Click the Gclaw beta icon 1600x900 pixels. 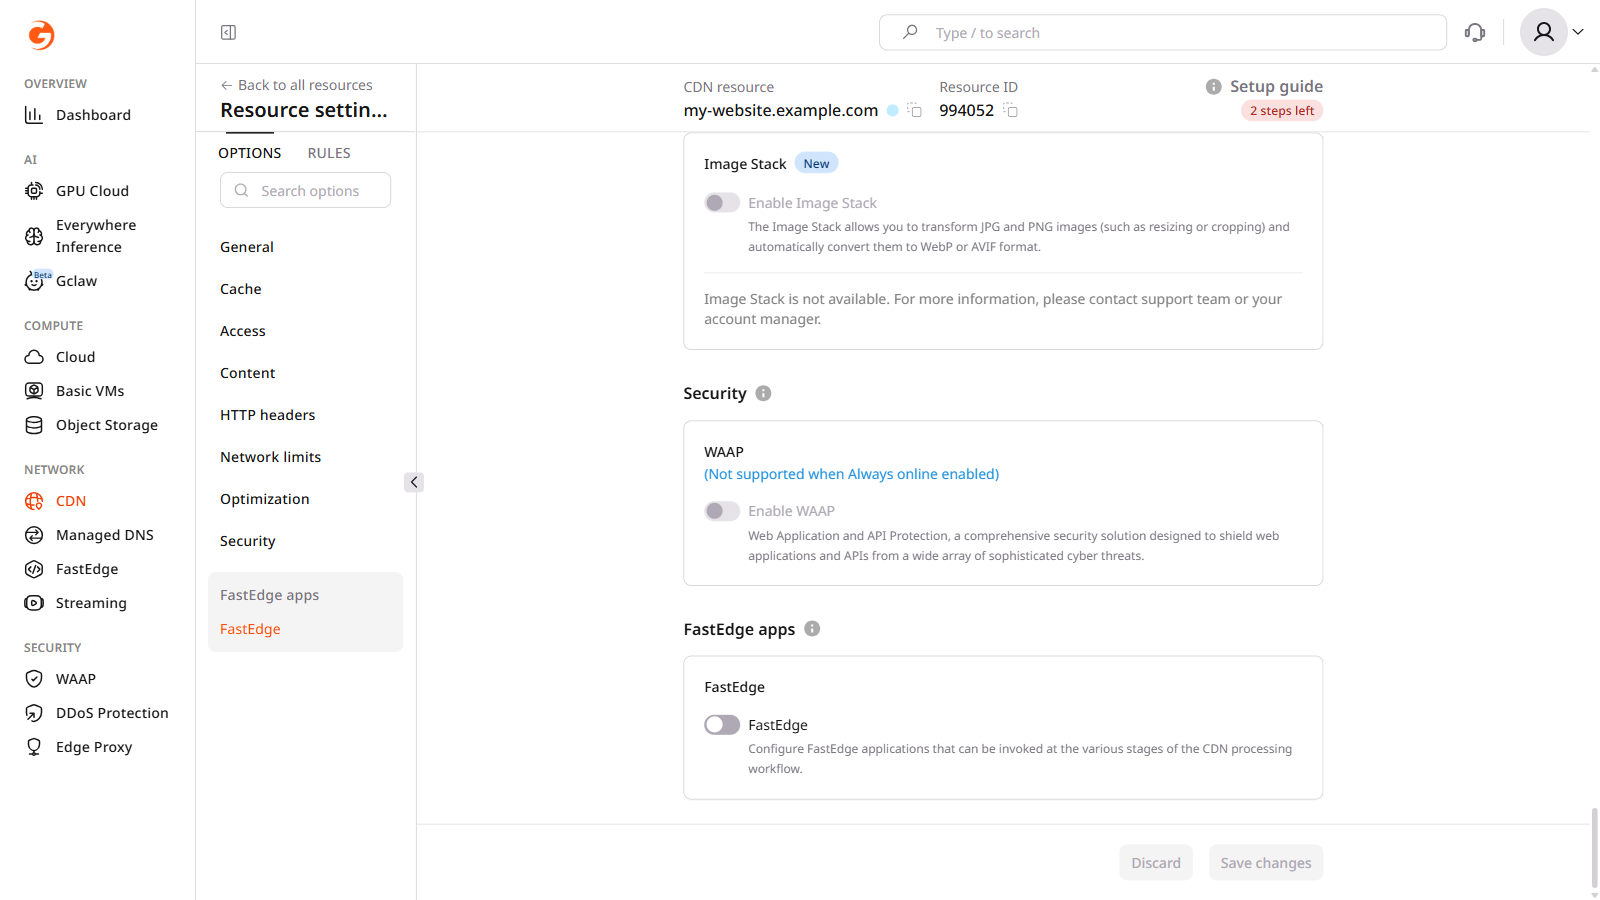tap(36, 281)
